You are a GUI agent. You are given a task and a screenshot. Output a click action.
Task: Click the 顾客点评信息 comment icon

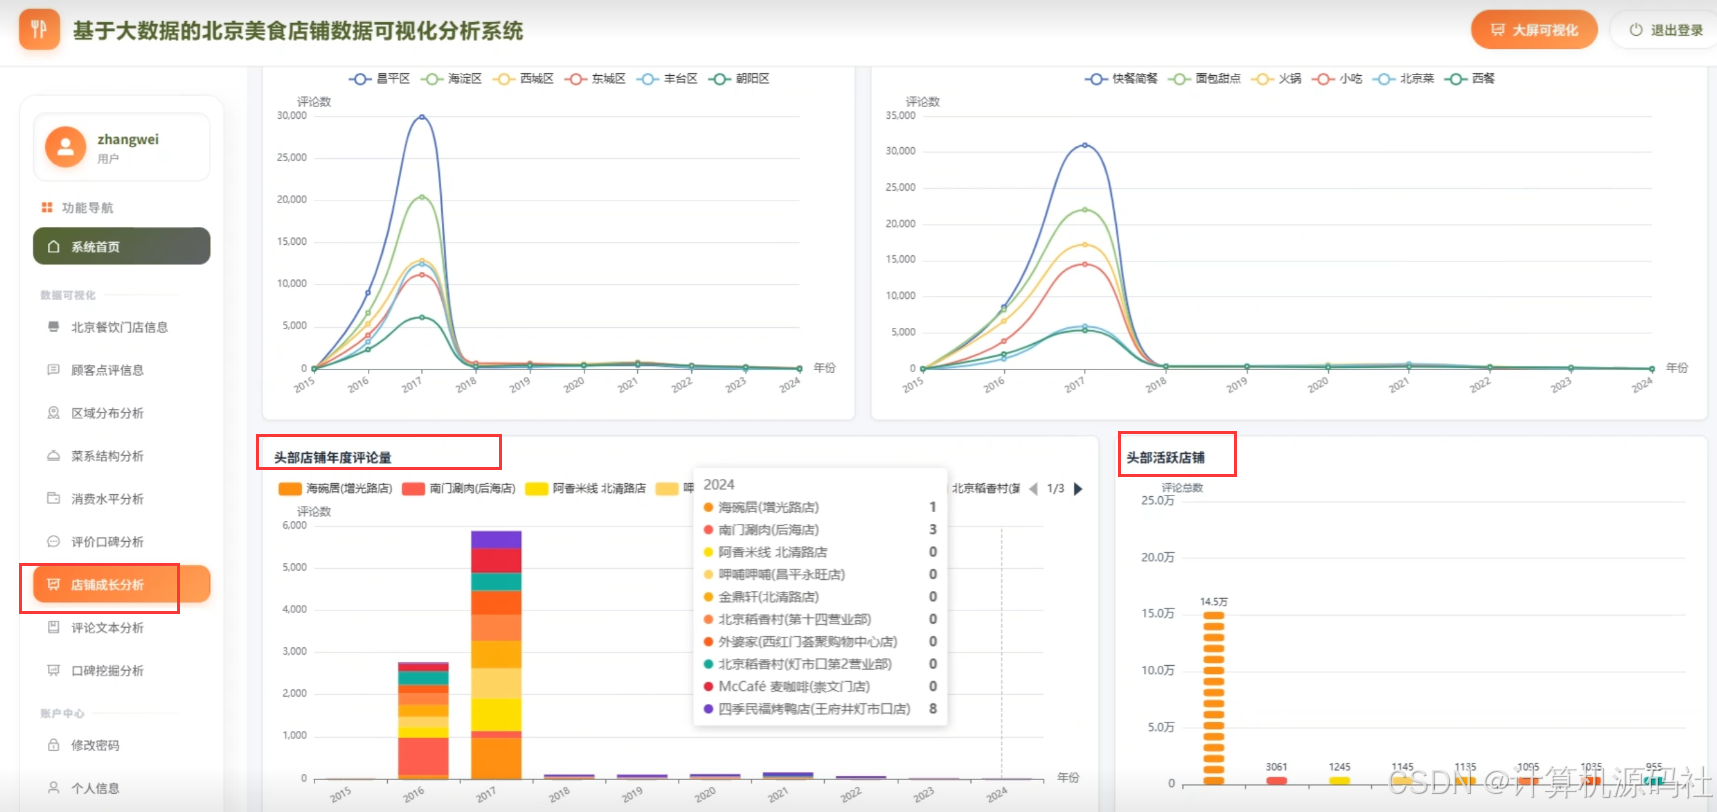tap(54, 370)
